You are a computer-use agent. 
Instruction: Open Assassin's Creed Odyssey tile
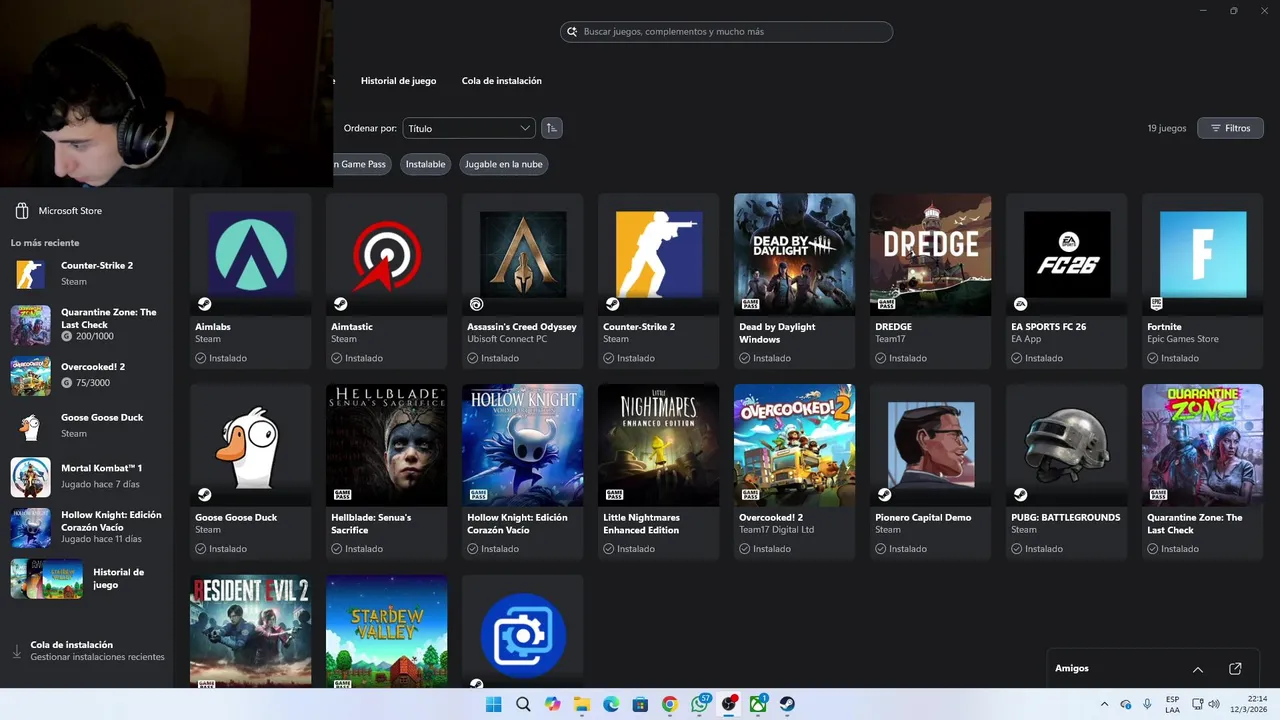[522, 280]
